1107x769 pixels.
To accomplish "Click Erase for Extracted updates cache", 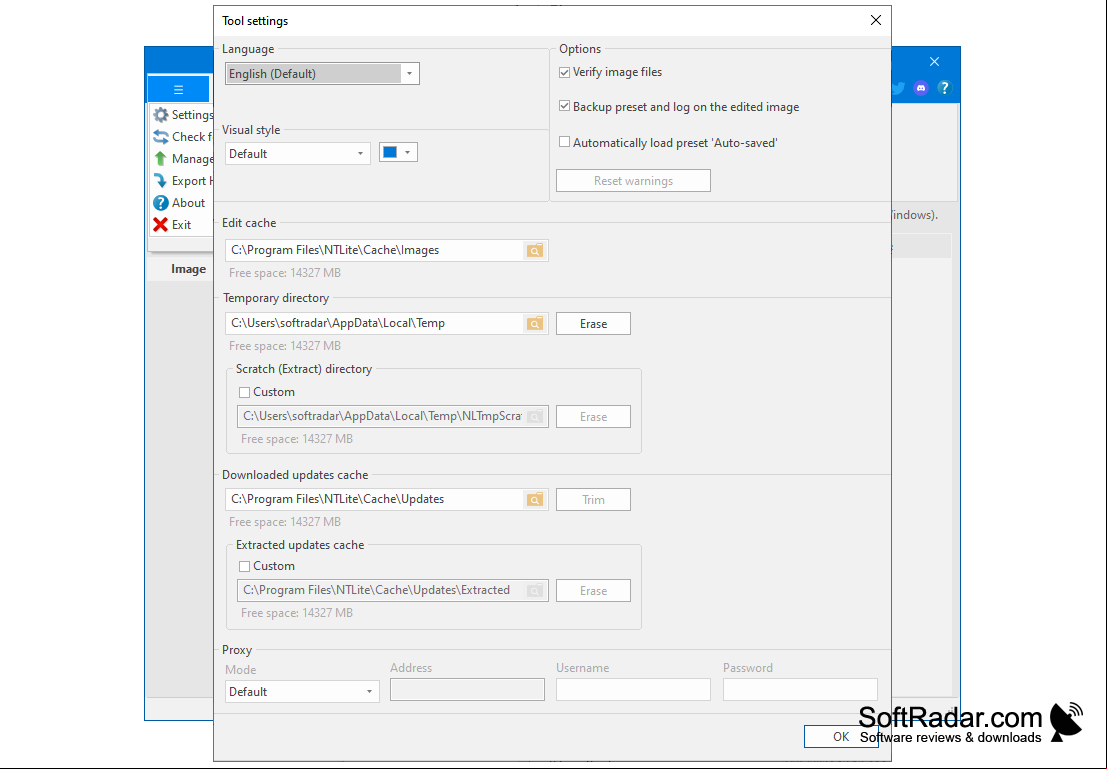I will (x=593, y=590).
